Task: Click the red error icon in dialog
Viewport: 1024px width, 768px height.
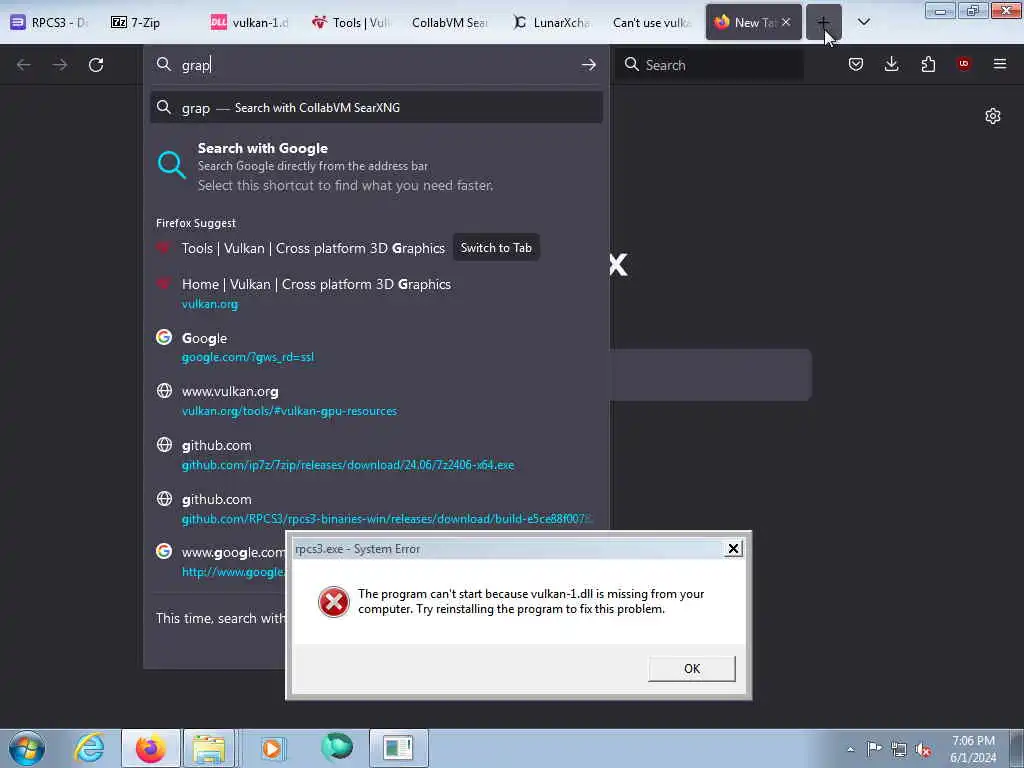Action: [x=334, y=601]
